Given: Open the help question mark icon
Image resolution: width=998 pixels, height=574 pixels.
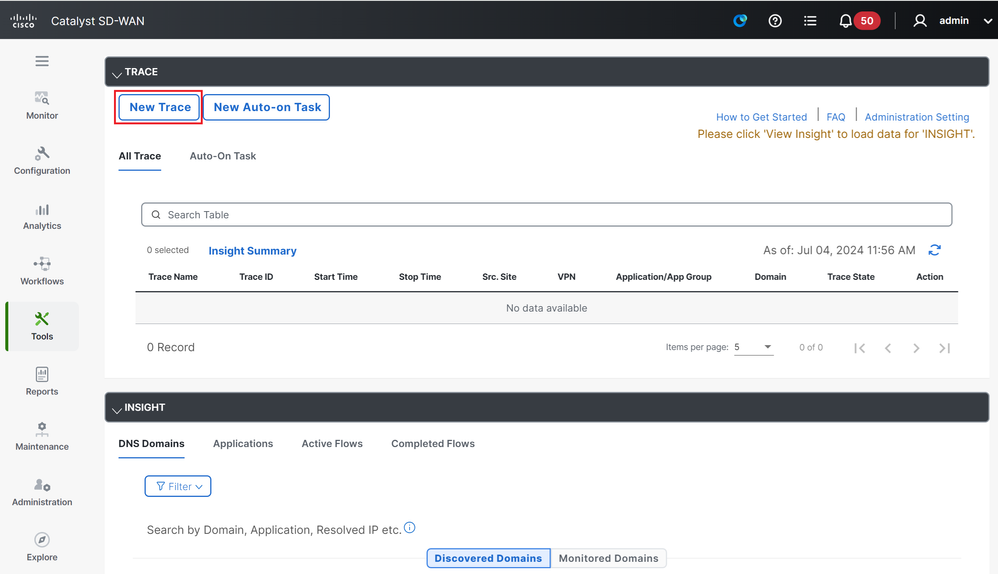Looking at the screenshot, I should click(x=775, y=21).
